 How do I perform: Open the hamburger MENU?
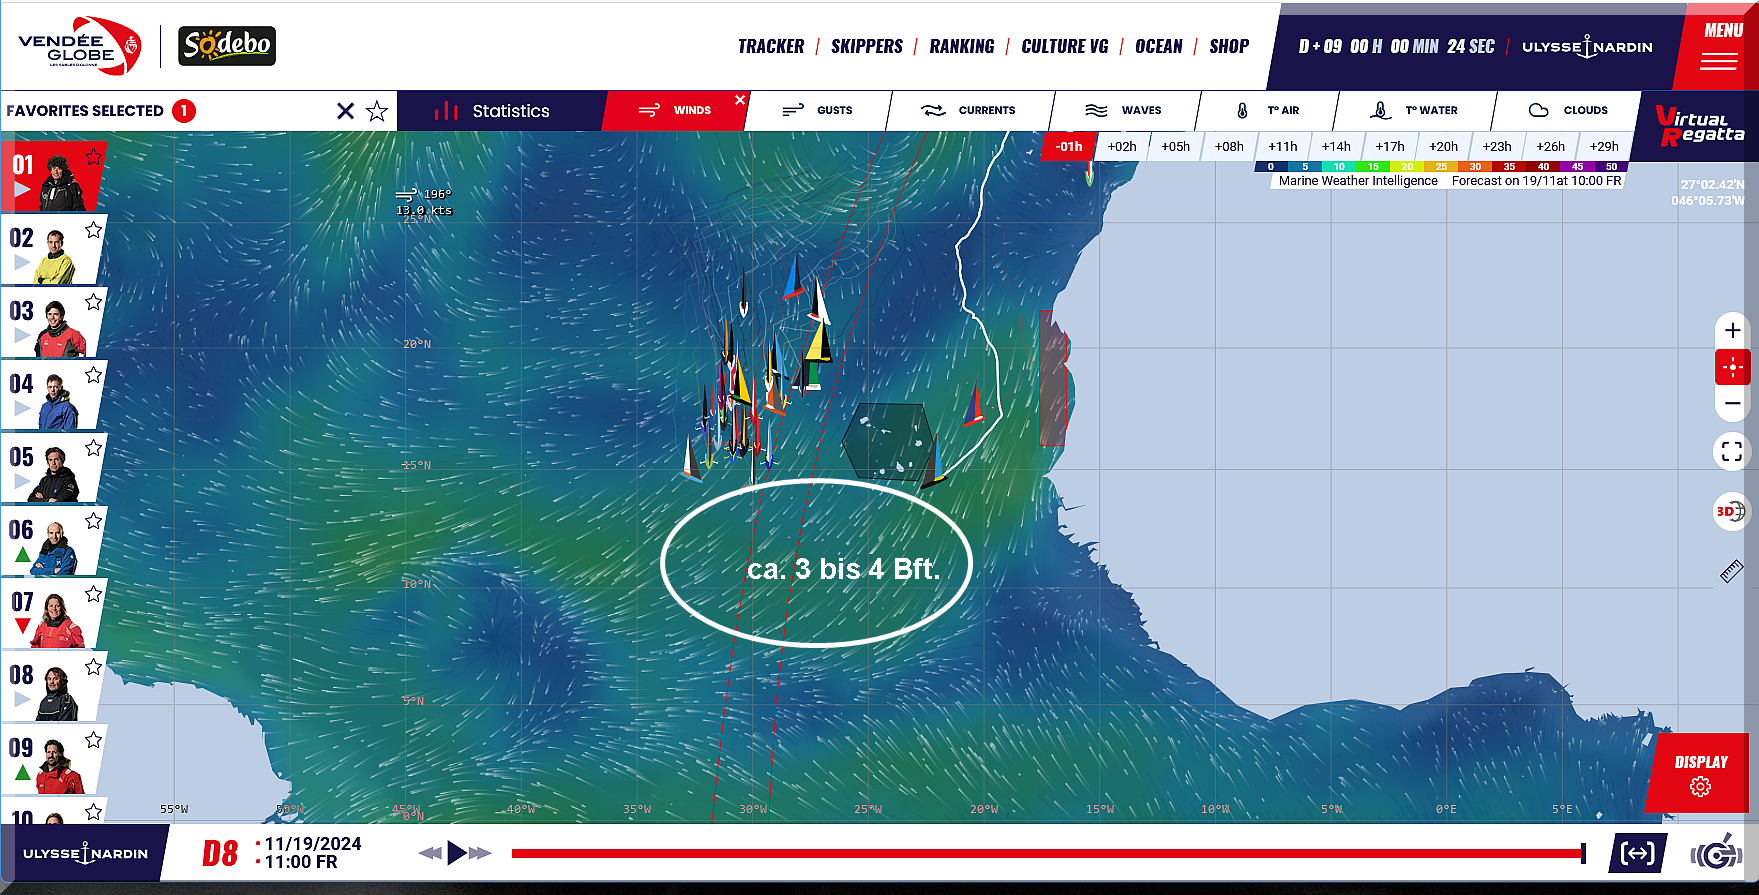pyautogui.click(x=1718, y=47)
